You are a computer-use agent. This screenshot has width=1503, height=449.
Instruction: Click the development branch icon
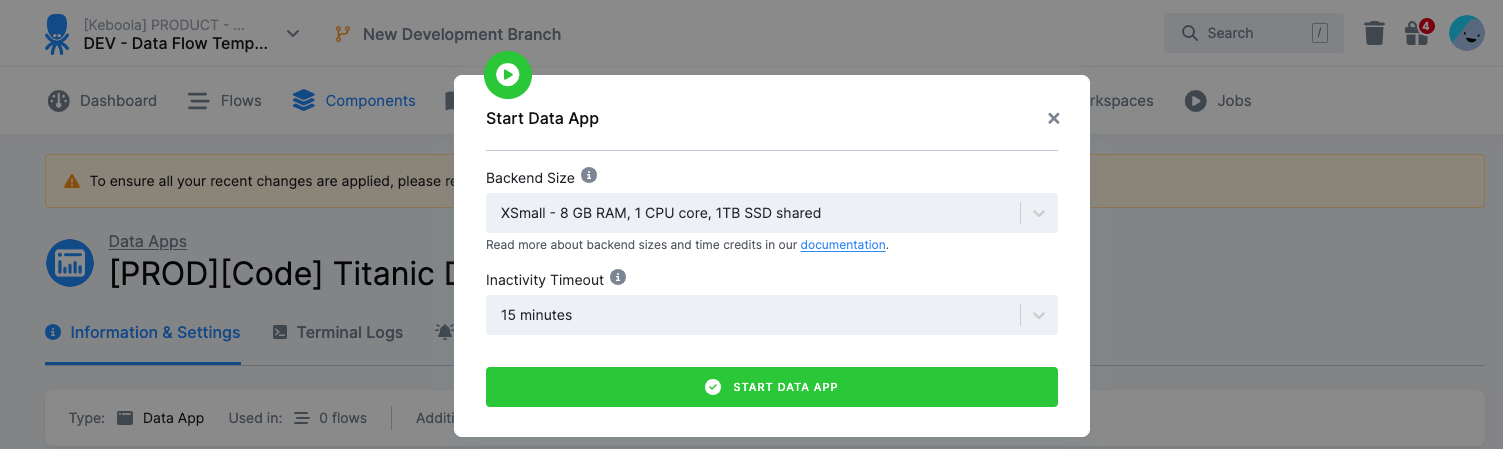[343, 34]
